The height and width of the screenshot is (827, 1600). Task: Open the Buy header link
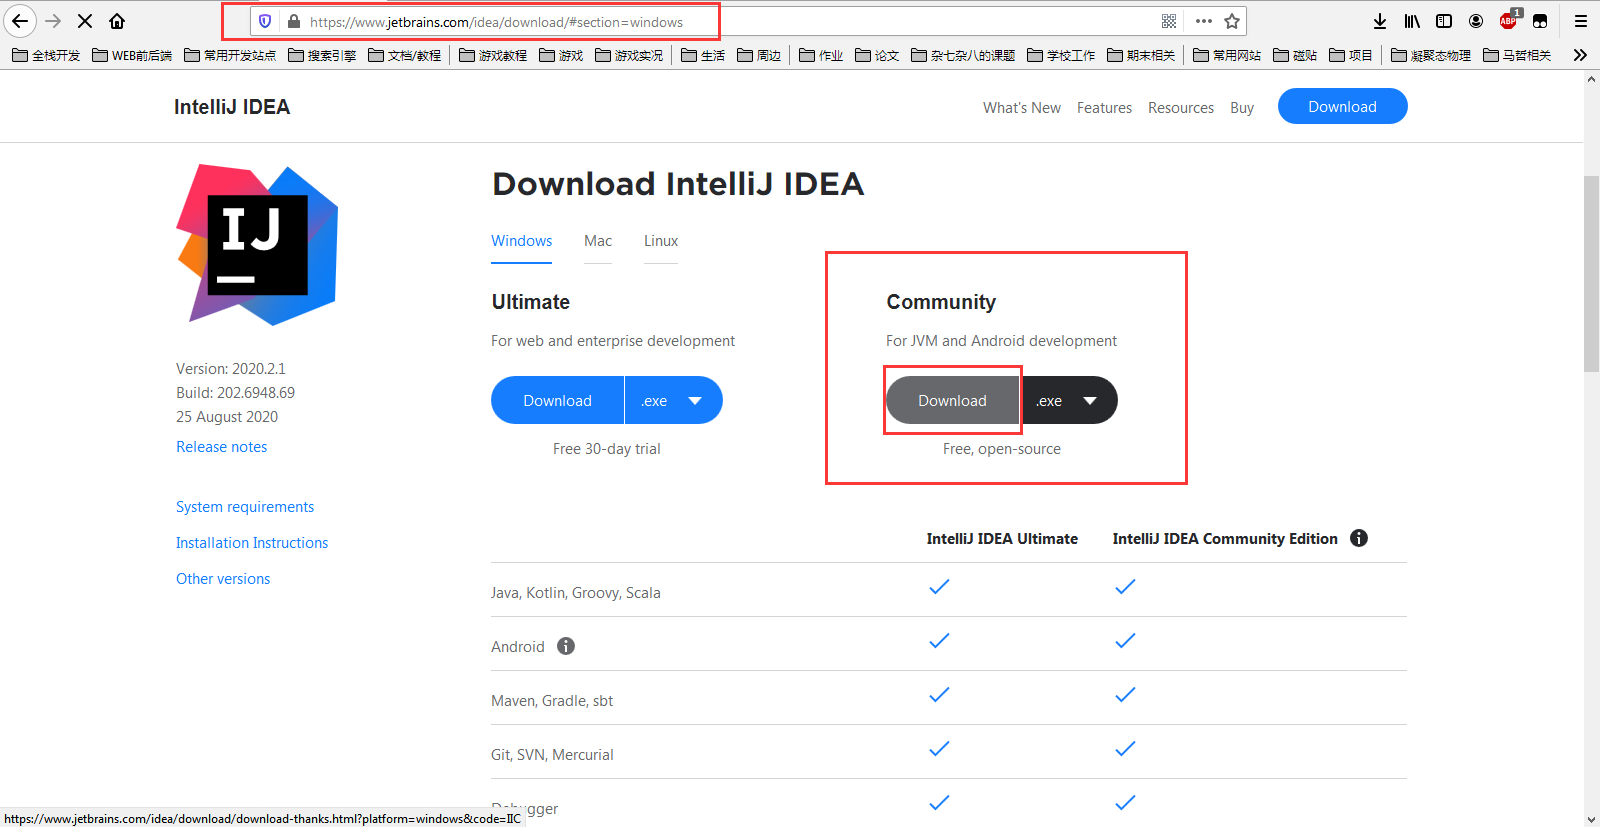(1242, 107)
